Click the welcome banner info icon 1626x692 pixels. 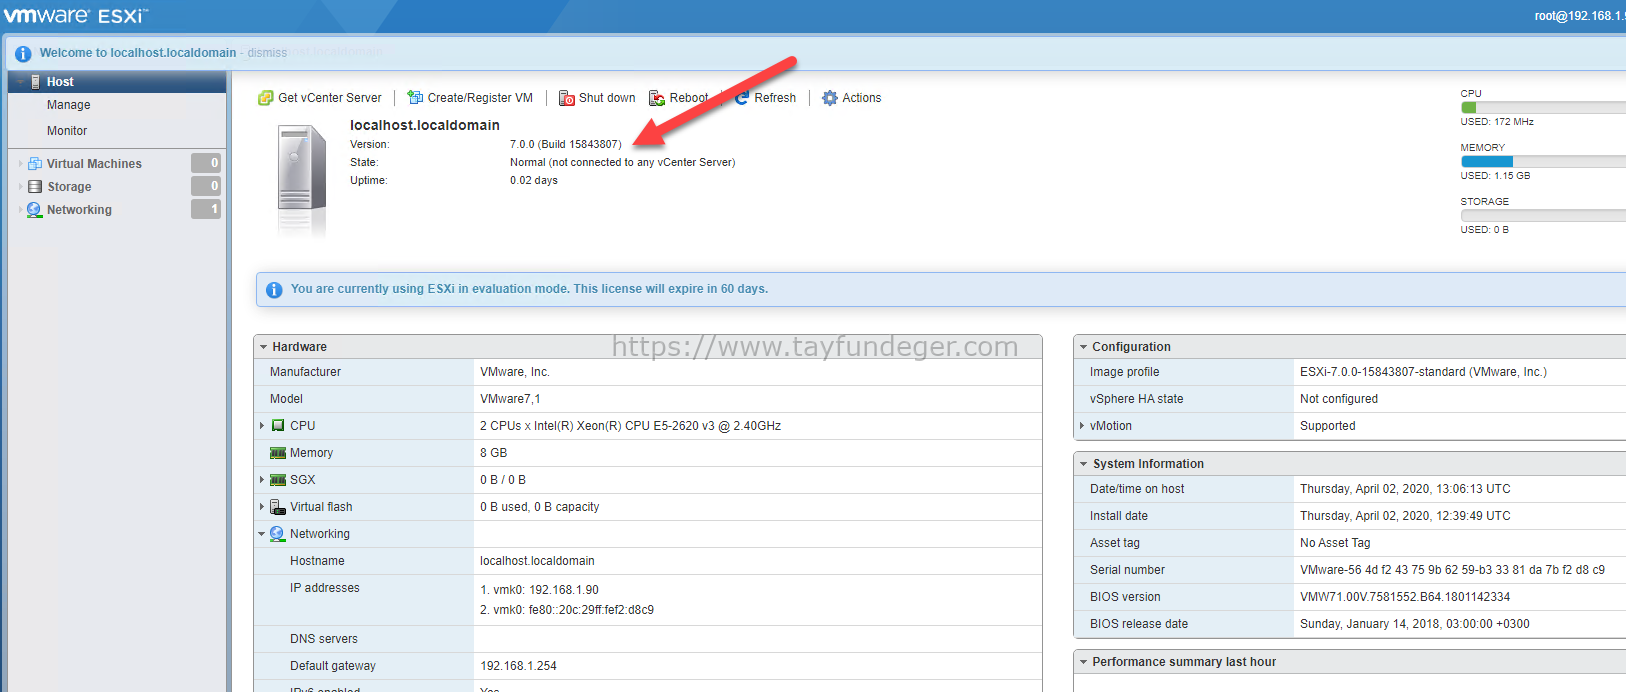[x=23, y=53]
